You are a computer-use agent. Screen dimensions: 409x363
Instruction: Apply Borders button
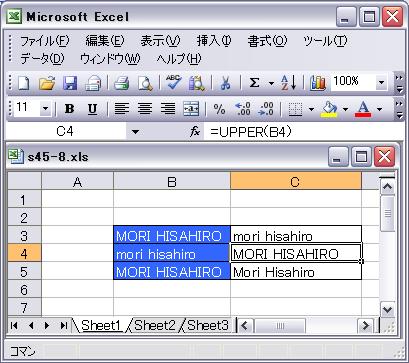click(x=295, y=109)
